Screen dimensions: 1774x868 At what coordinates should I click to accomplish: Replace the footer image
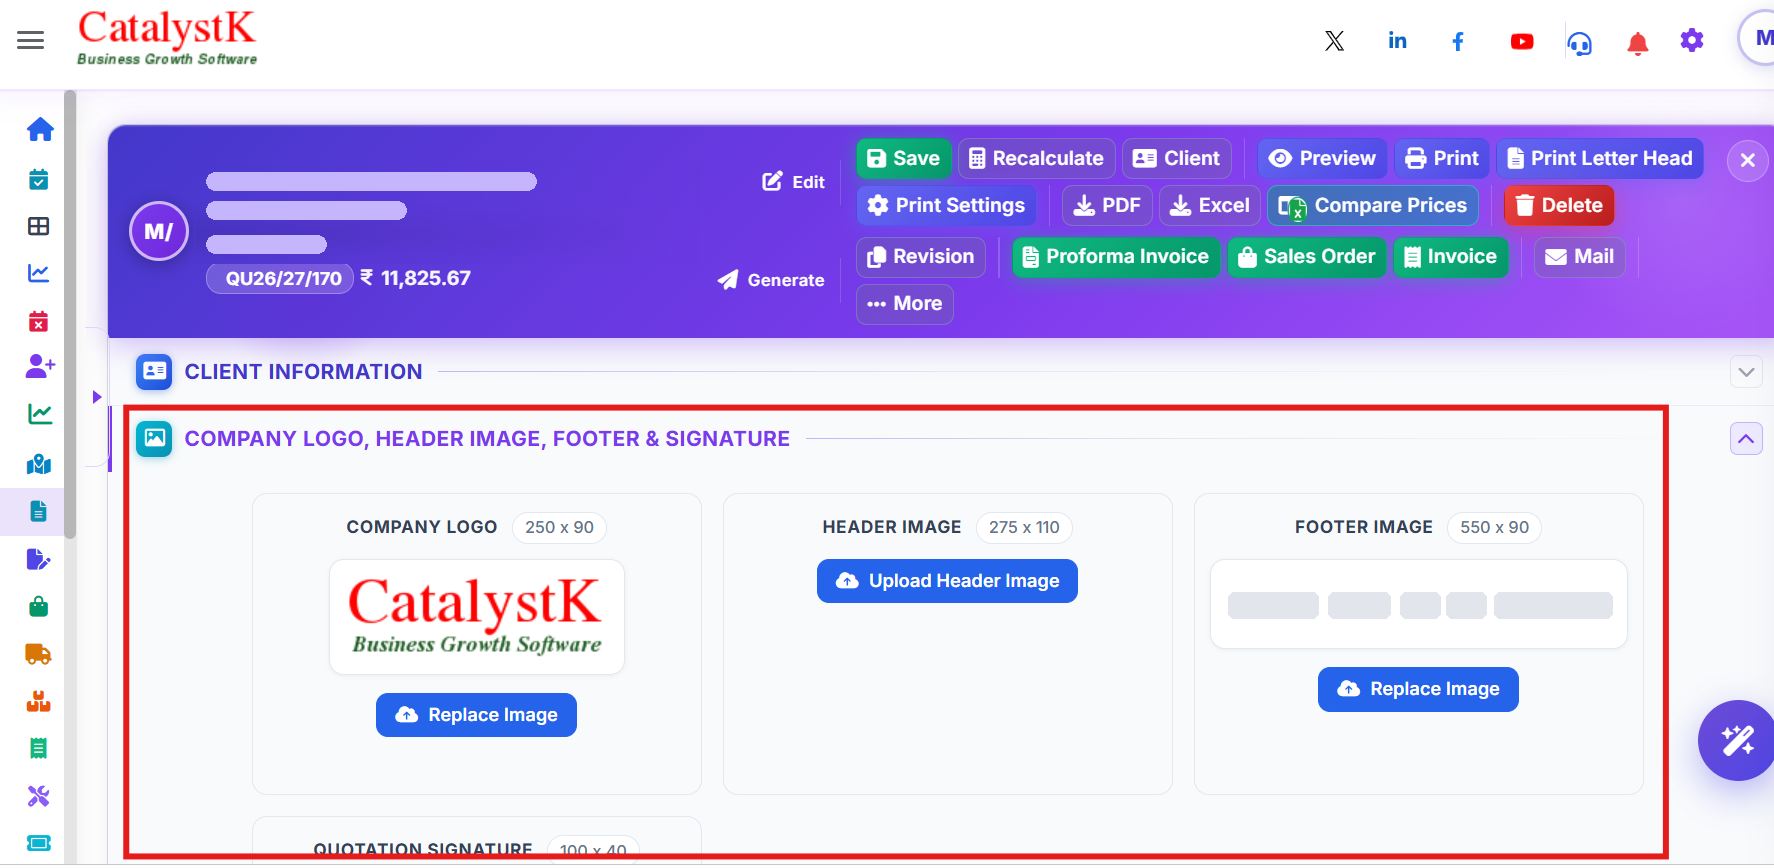(1418, 689)
